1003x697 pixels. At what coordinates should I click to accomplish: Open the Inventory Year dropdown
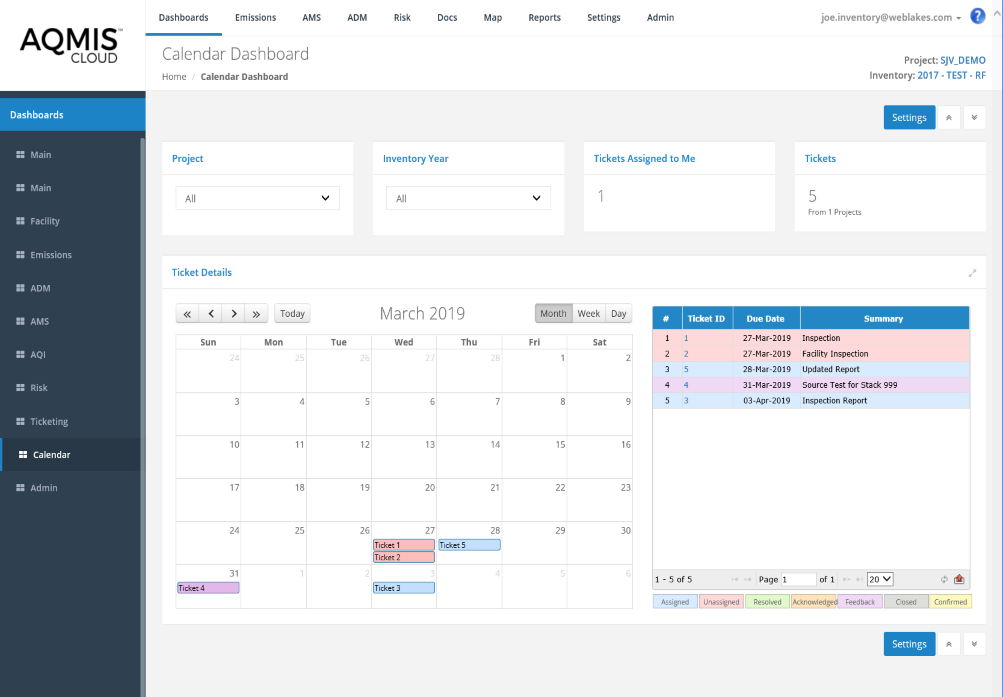[468, 198]
